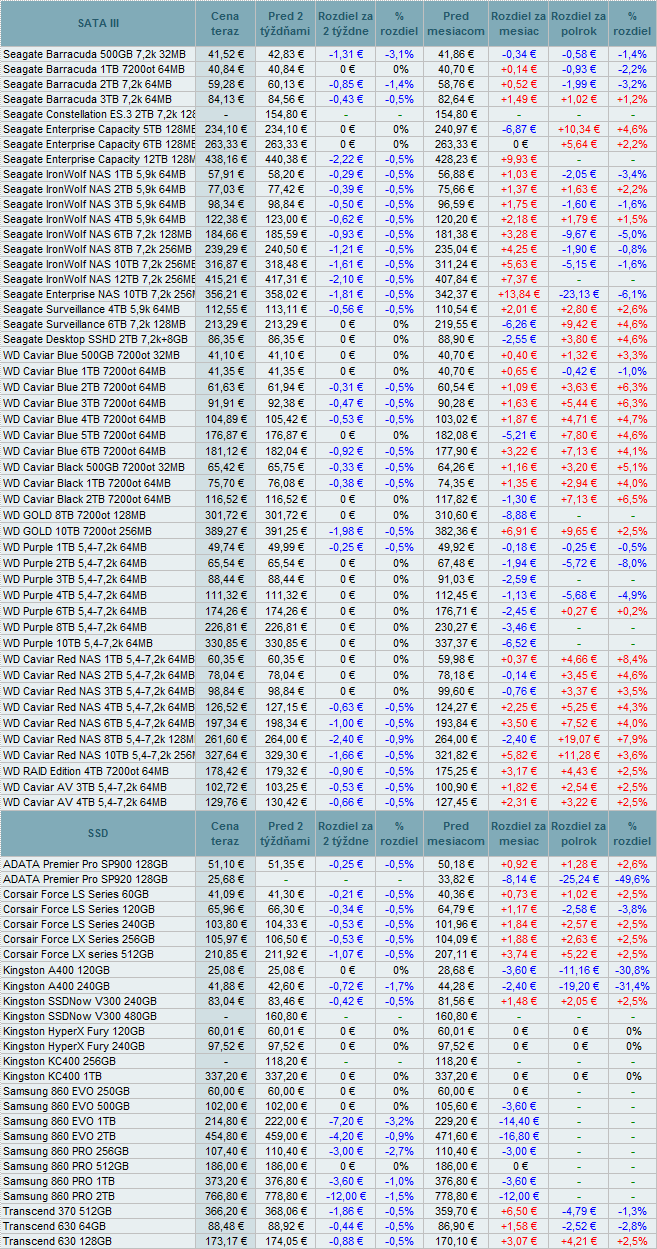Select "Cena teraz" header in SATA III section
This screenshot has width=657, height=1249.
(x=226, y=22)
